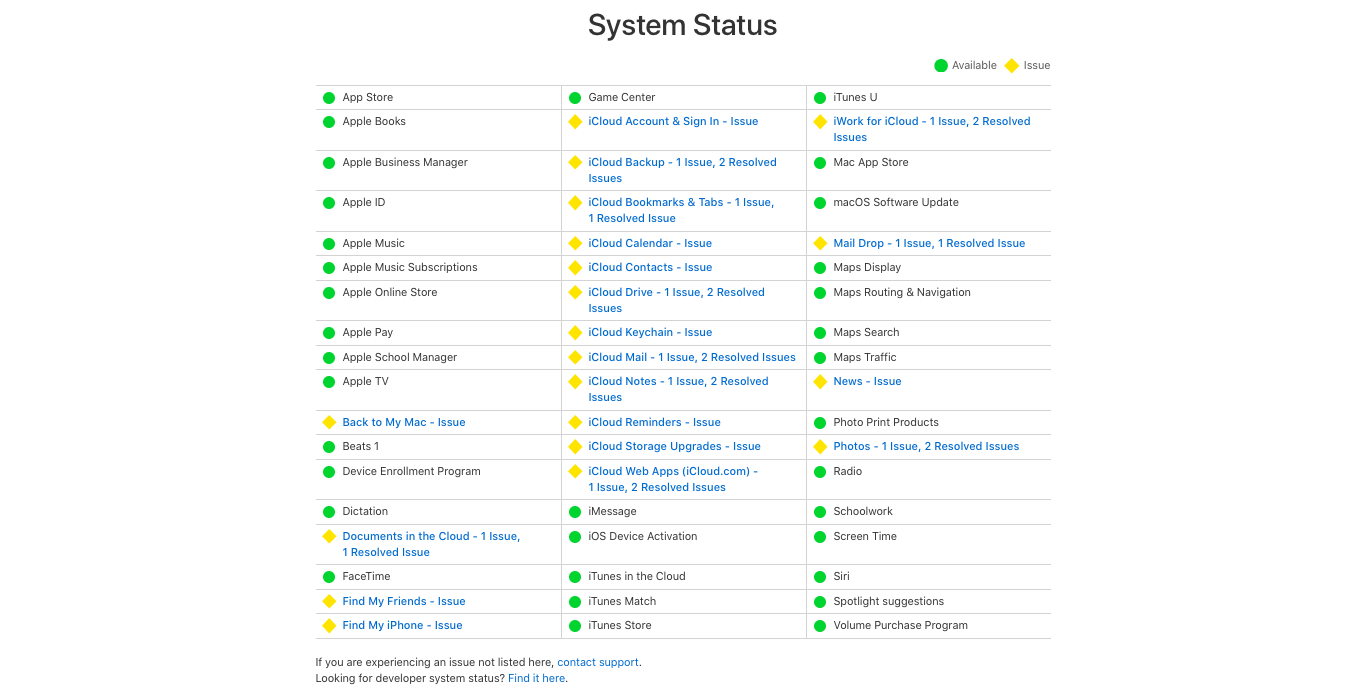1361x694 pixels.
Task: View Find My Friends issue details
Action: 403,601
